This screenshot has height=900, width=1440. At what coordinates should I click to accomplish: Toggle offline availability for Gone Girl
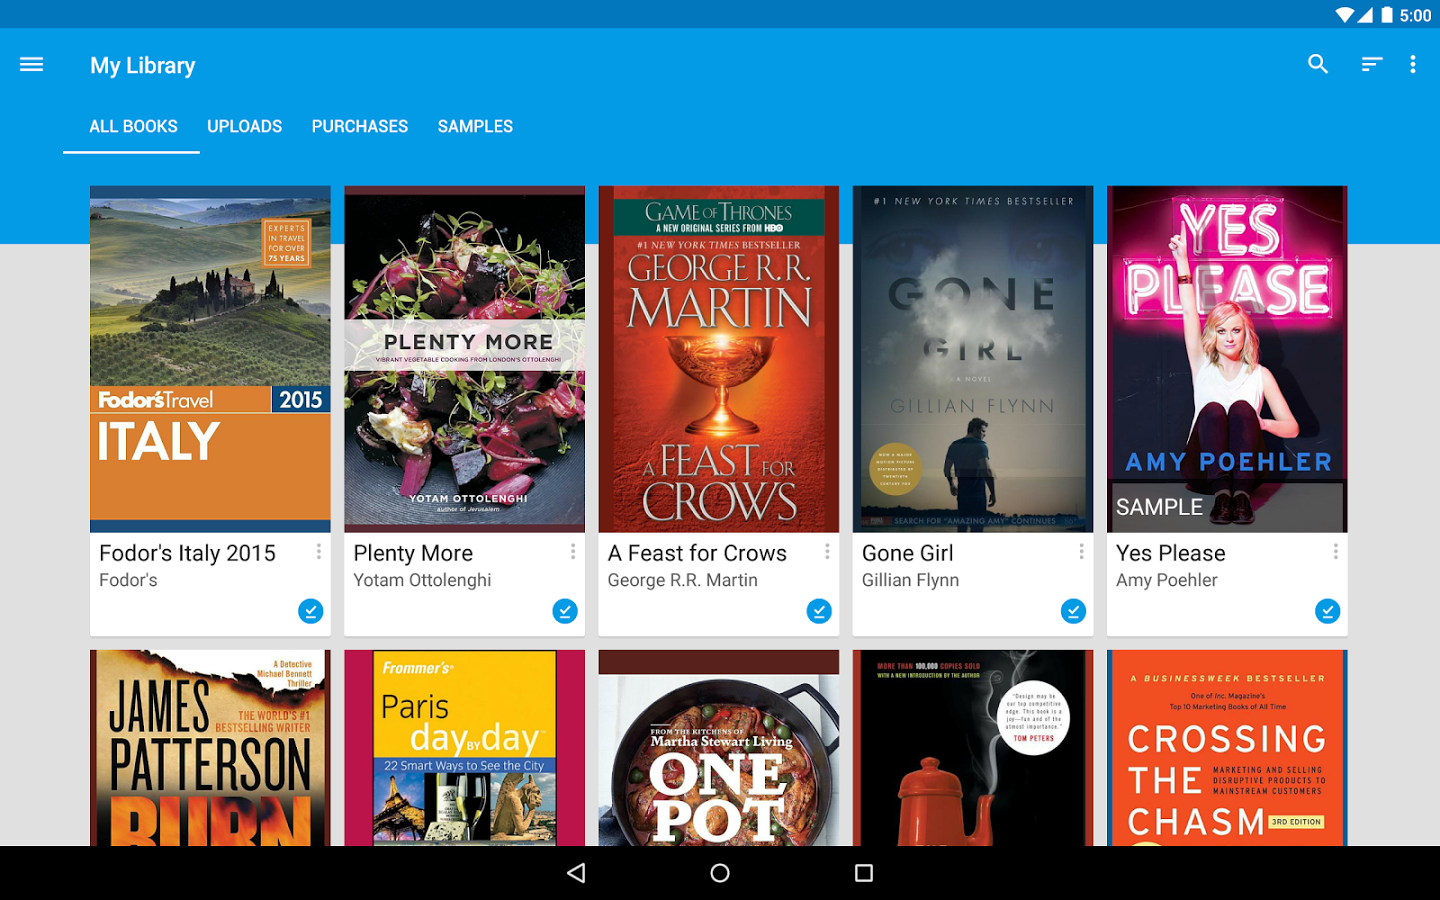point(1073,611)
